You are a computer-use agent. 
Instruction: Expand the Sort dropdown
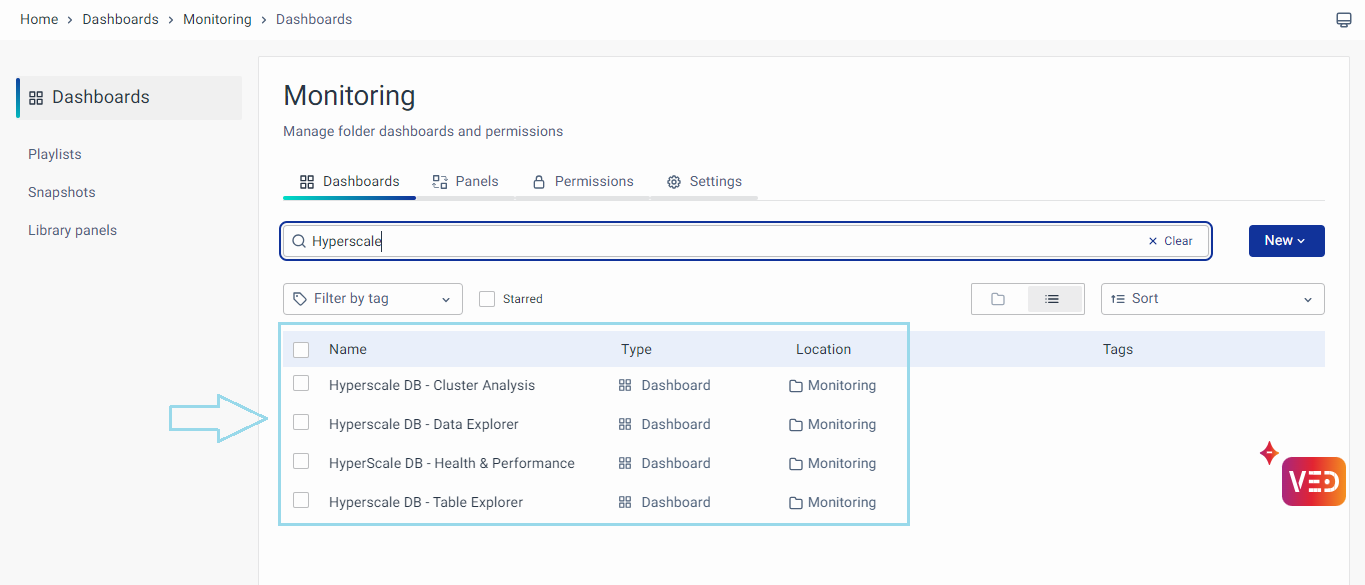pos(1212,299)
